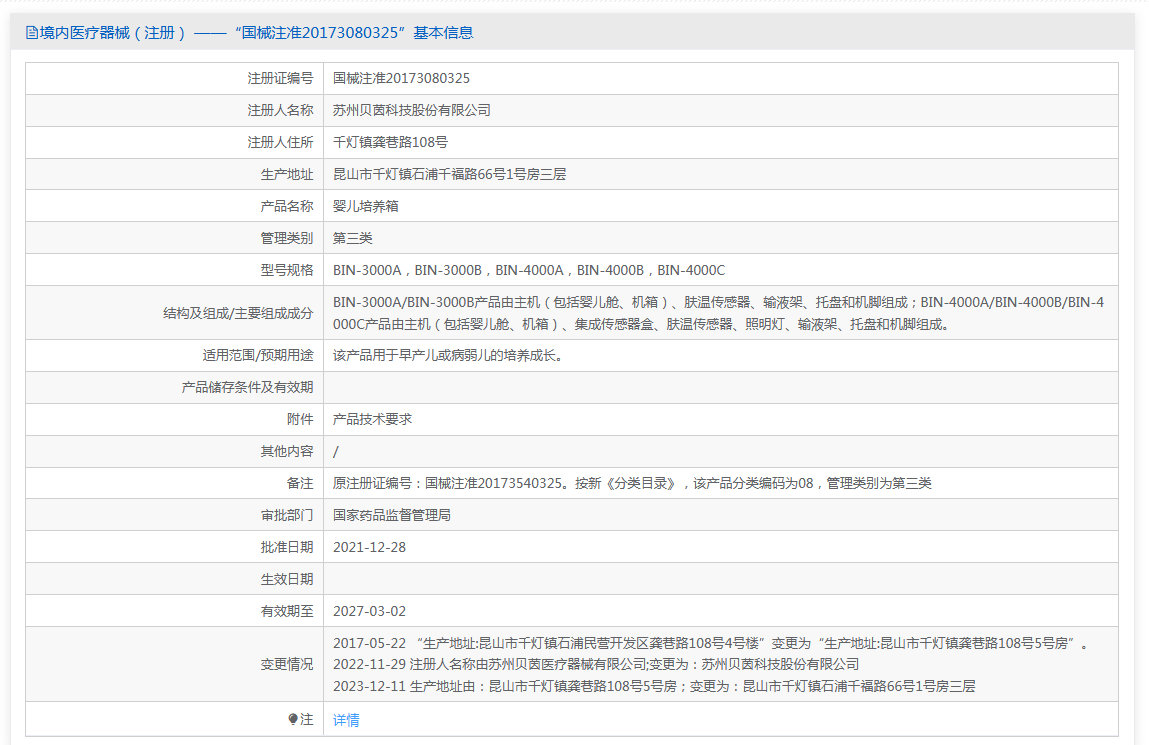The width and height of the screenshot is (1149, 745).
Task: Click the lightbulb icon beside 注
Action: tap(293, 719)
